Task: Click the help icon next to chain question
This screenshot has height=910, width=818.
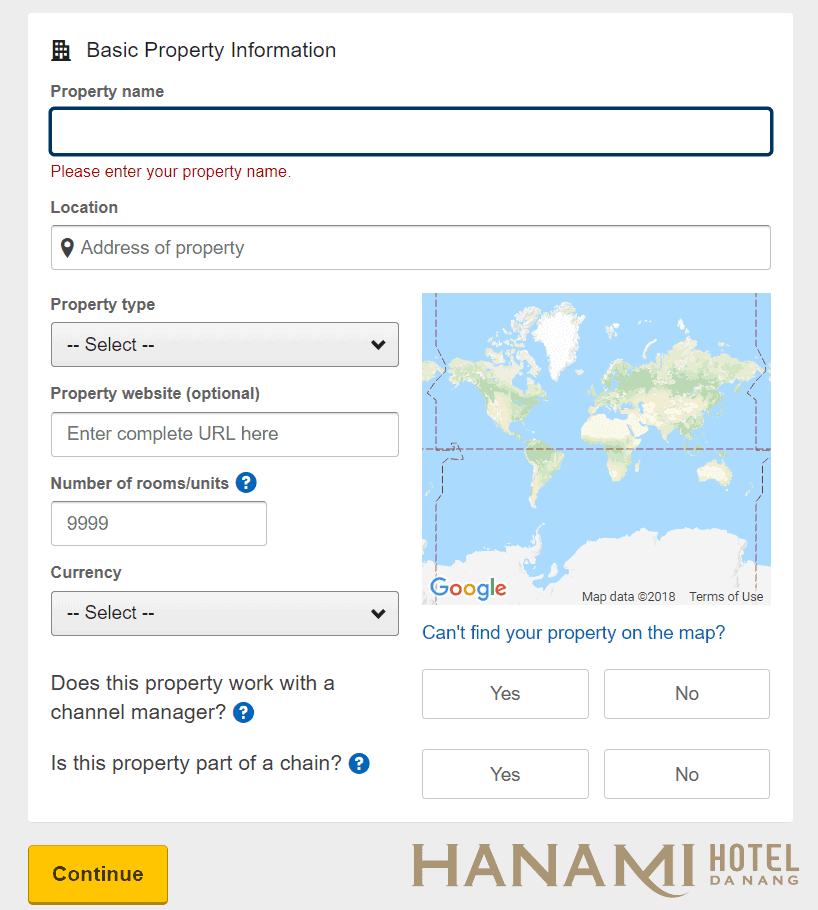Action: click(x=358, y=763)
